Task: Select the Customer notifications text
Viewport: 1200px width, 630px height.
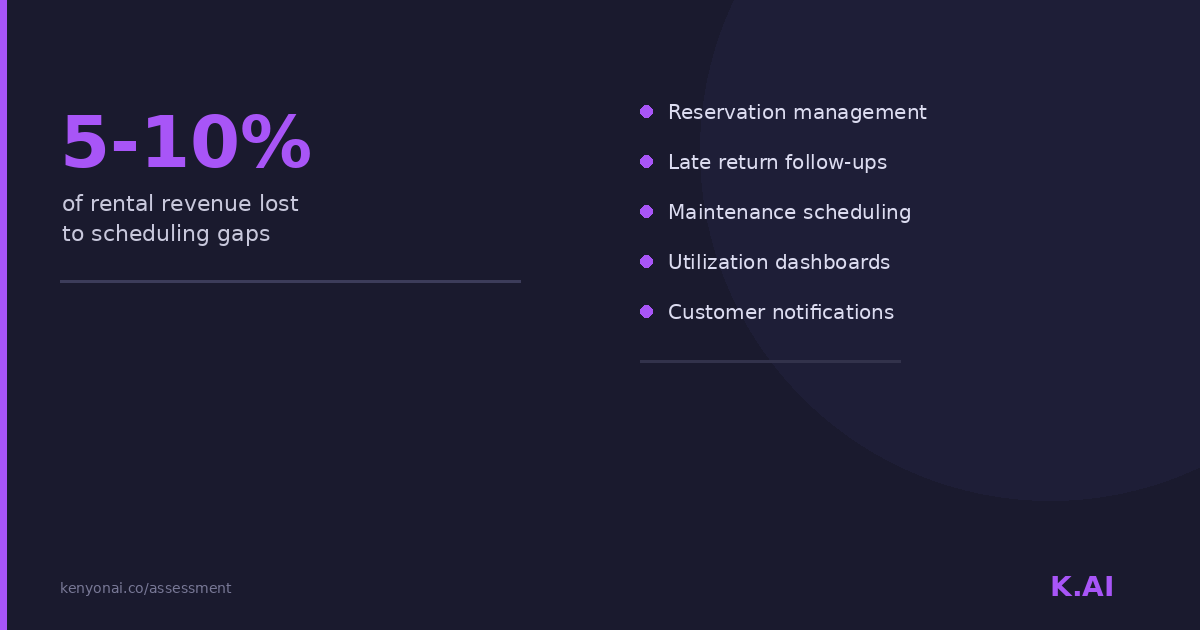Action: pos(780,312)
